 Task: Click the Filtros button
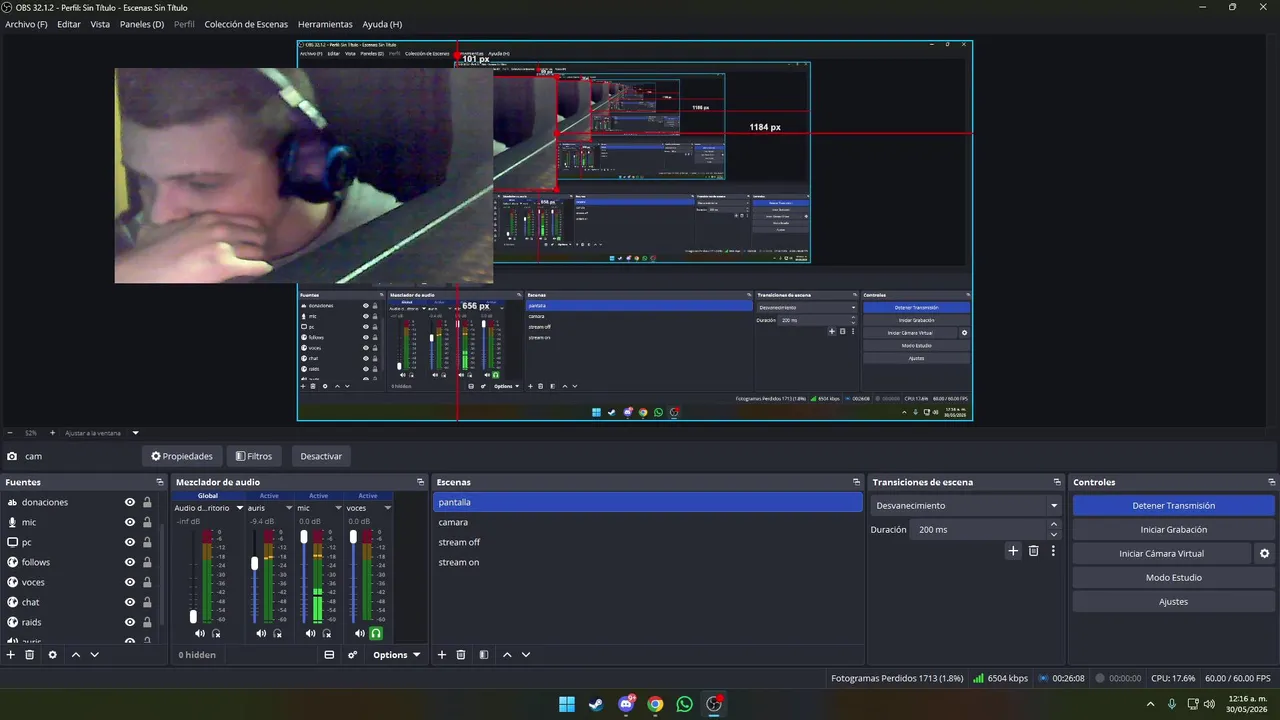pyautogui.click(x=253, y=456)
